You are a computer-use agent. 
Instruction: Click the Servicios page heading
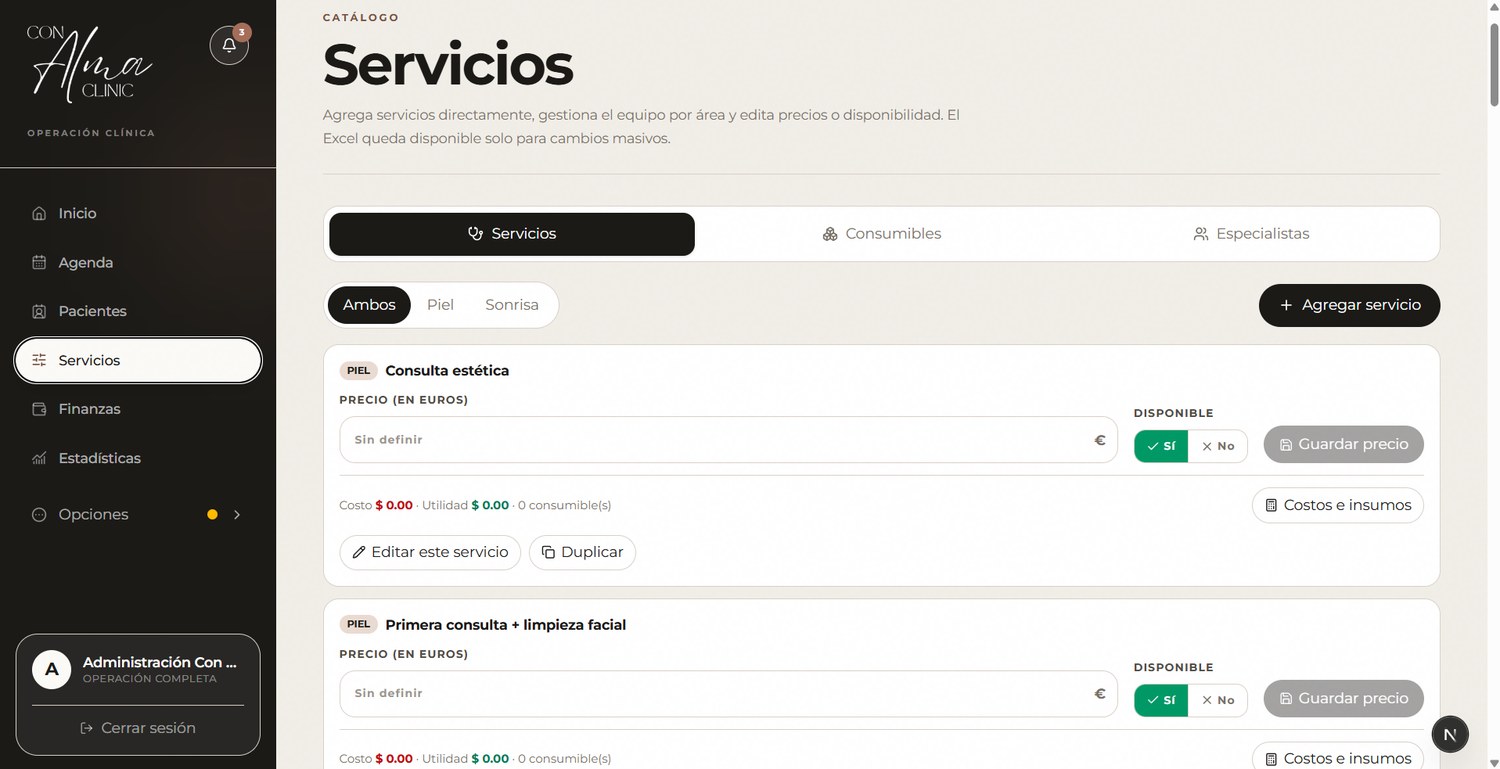(448, 65)
